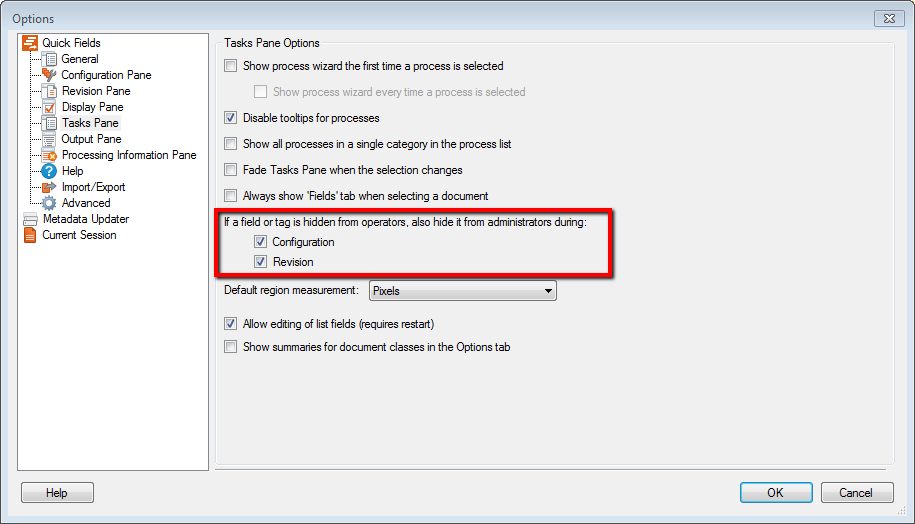Select the Import/Export arrow icon
Image resolution: width=915 pixels, height=524 pixels.
click(50, 187)
